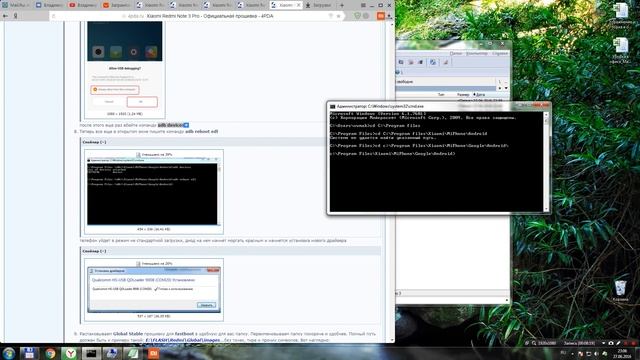
Task: Go to root directory backslash button
Action: tap(499, 82)
